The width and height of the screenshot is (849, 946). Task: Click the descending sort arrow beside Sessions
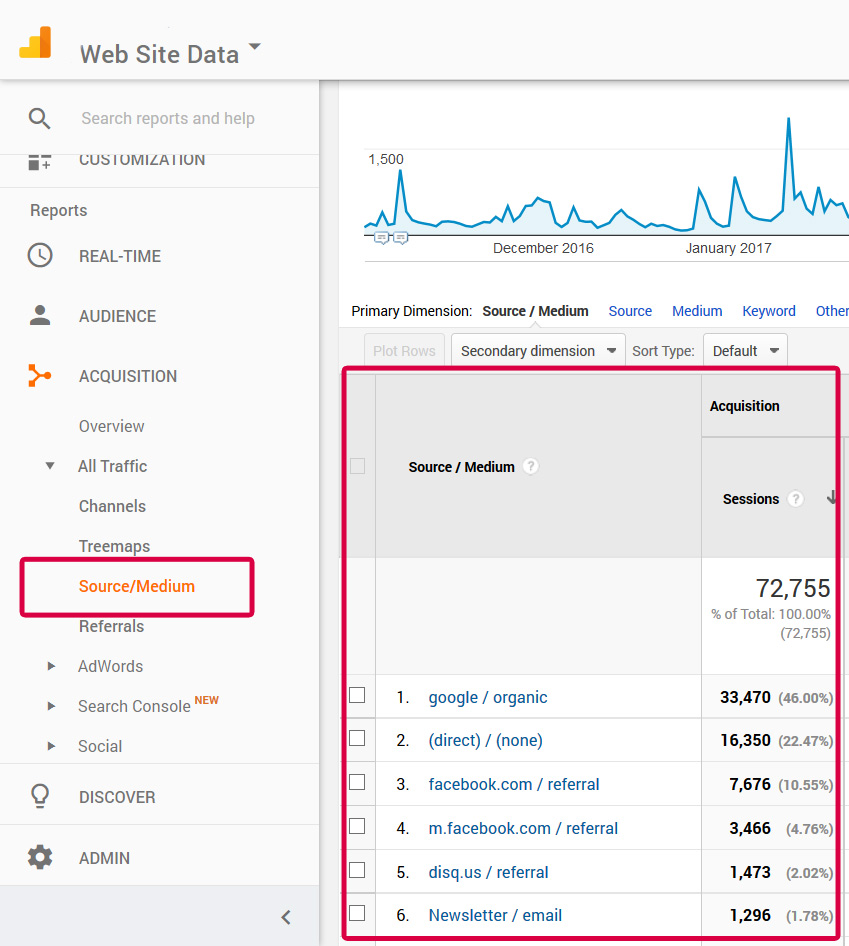coord(833,499)
